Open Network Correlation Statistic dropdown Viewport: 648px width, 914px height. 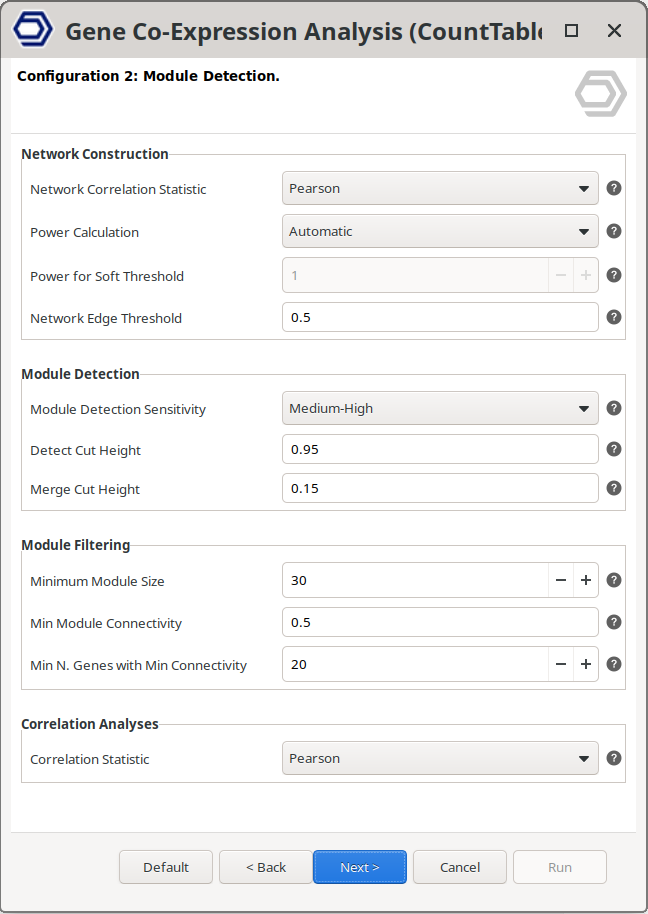coord(440,188)
